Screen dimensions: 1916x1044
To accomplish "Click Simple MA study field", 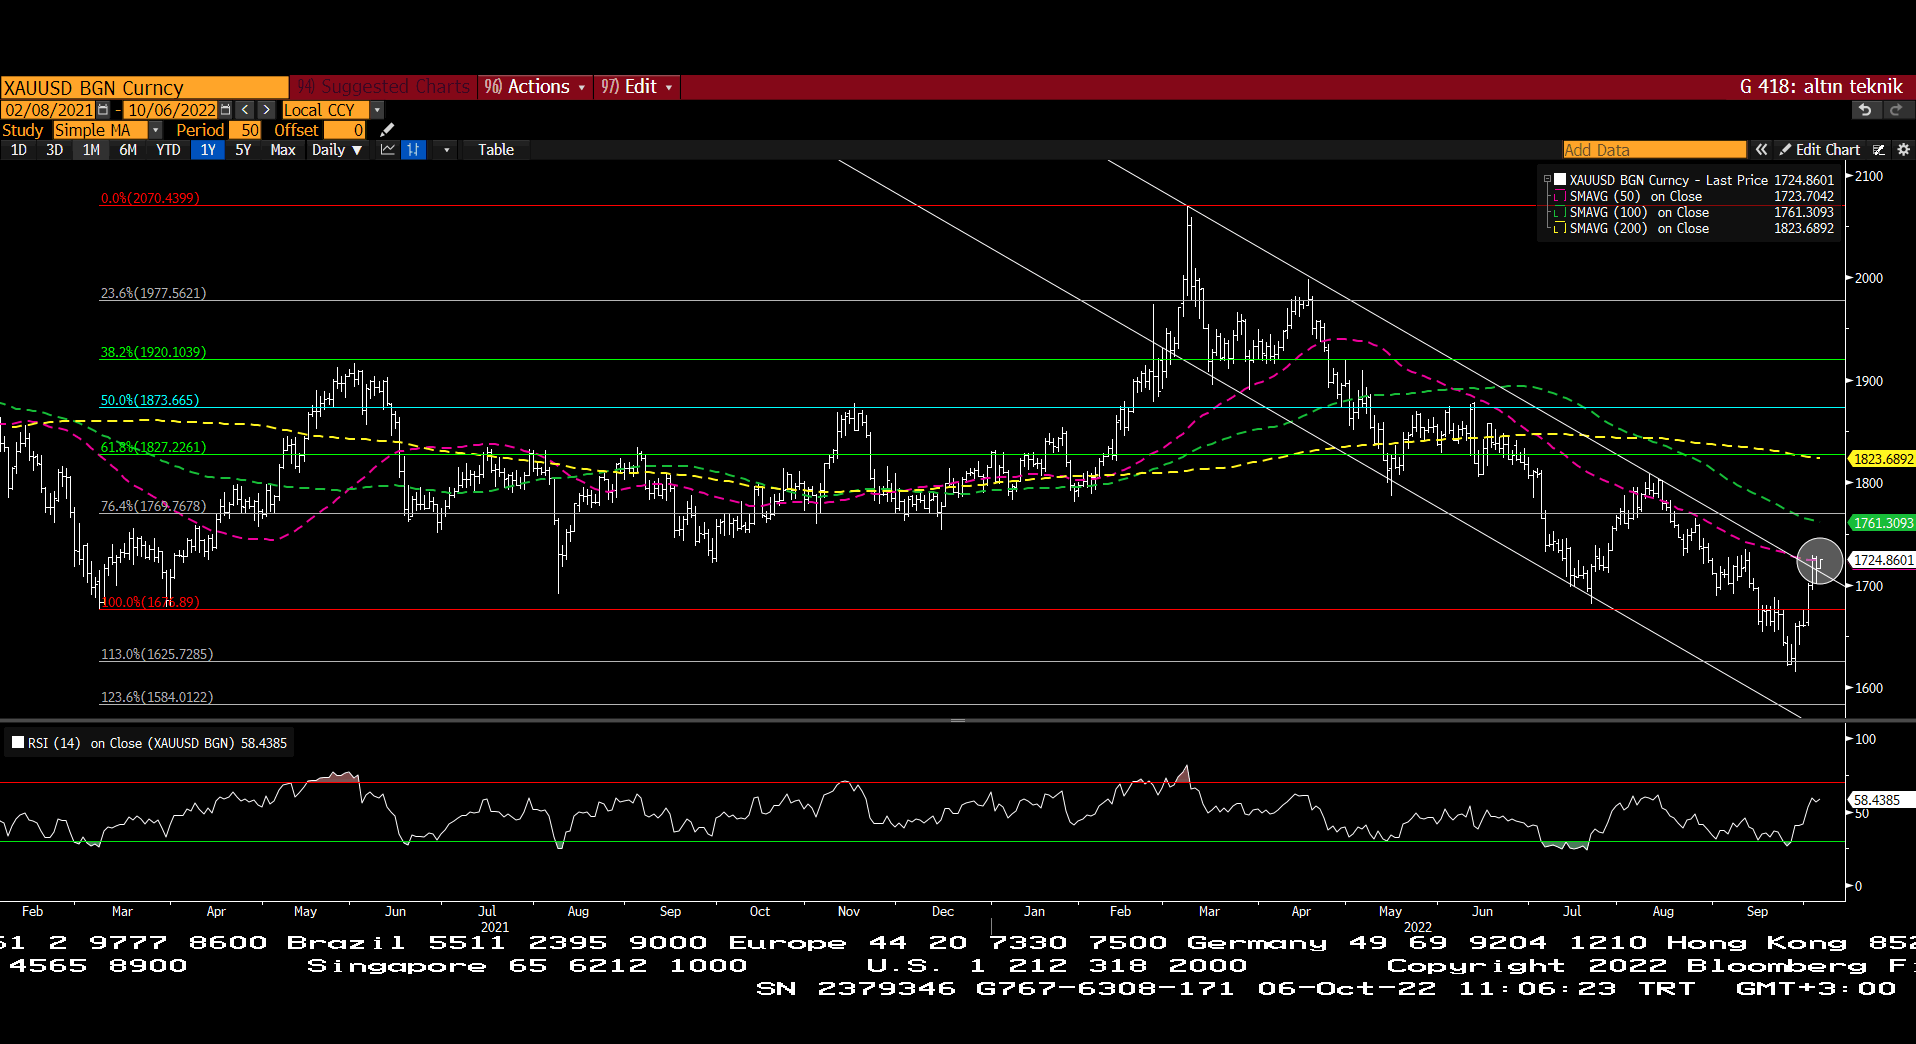I will [100, 130].
